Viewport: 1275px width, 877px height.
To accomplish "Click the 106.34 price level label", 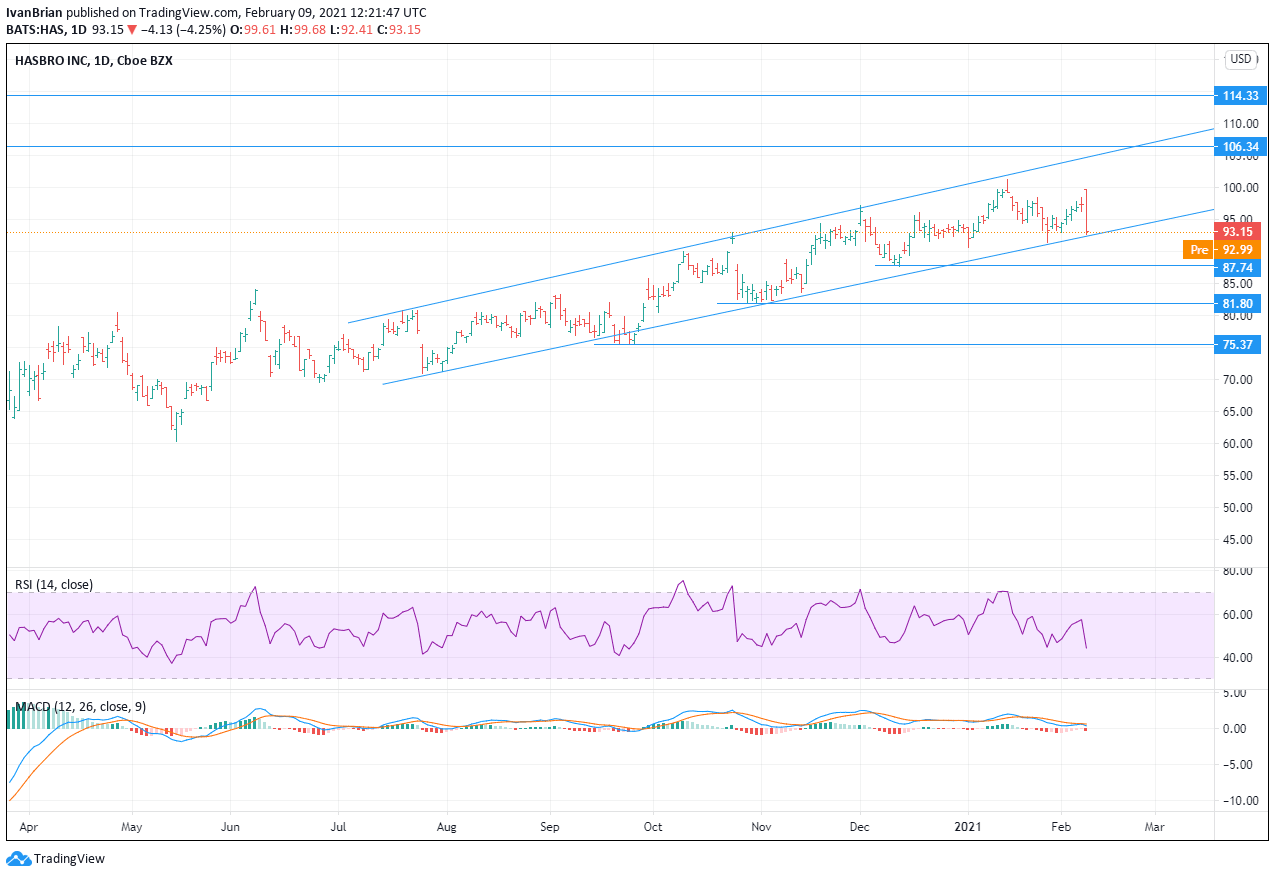I will (x=1240, y=147).
